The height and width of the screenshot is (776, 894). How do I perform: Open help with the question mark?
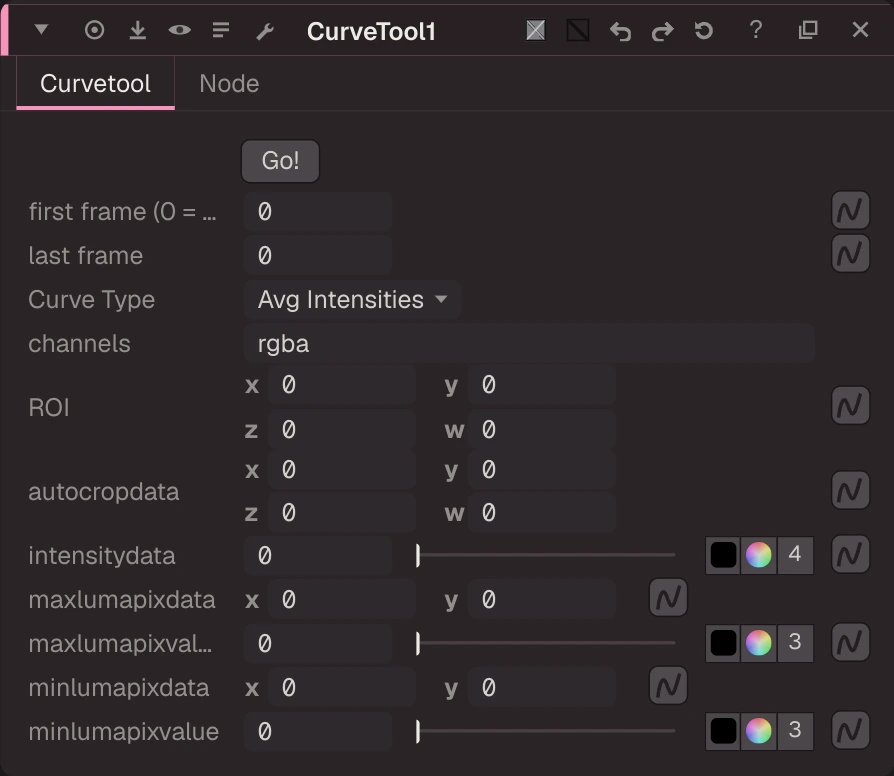pyautogui.click(x=755, y=30)
